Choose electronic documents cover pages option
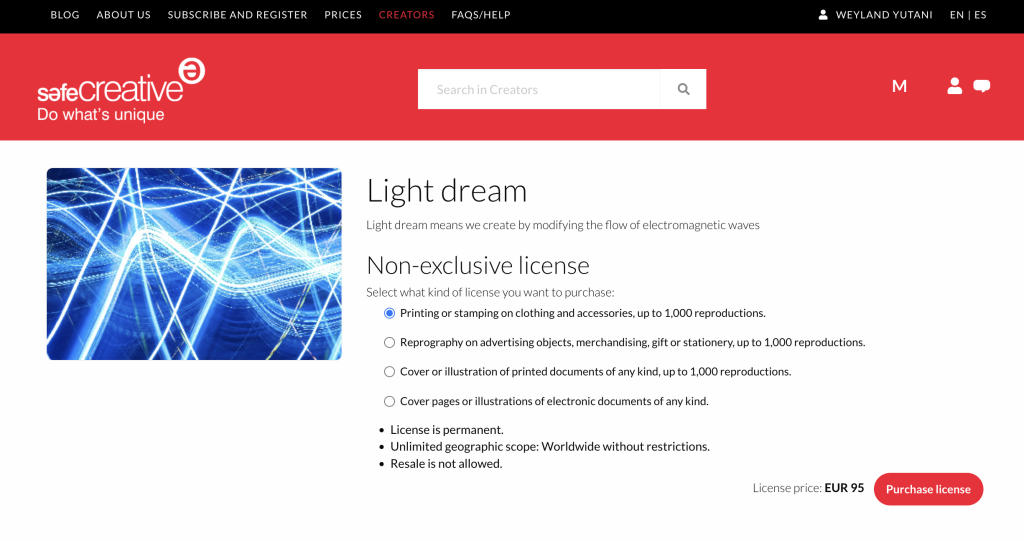Screen dimensions: 1024x541 pyautogui.click(x=390, y=401)
